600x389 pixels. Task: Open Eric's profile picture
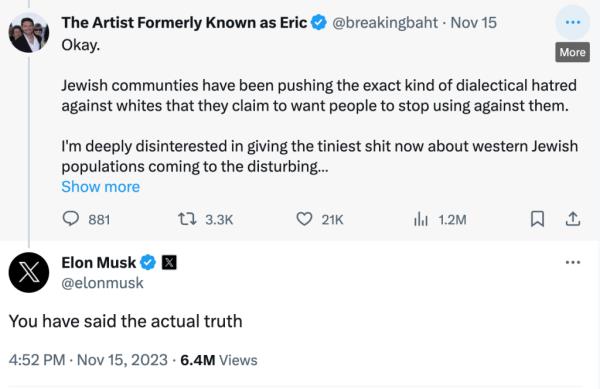tap(29, 33)
